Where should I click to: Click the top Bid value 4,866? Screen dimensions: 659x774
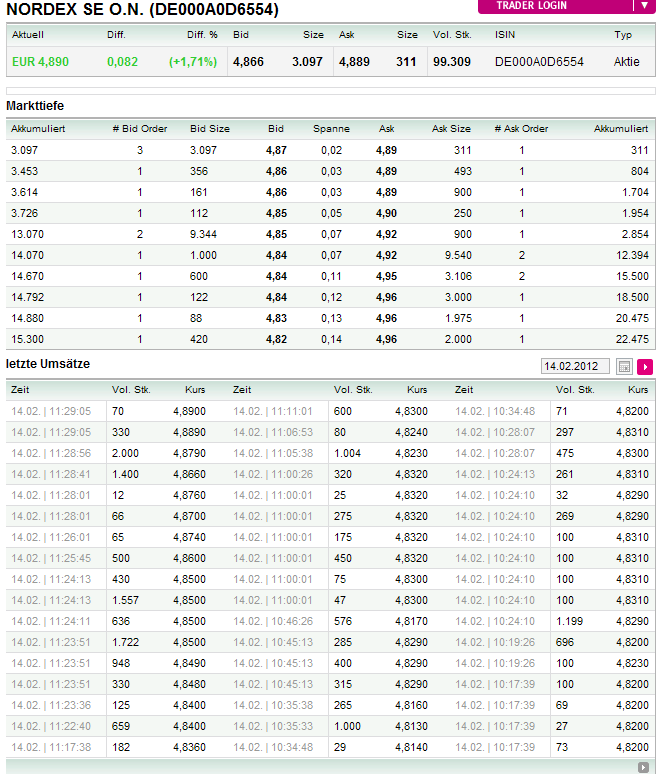248,62
